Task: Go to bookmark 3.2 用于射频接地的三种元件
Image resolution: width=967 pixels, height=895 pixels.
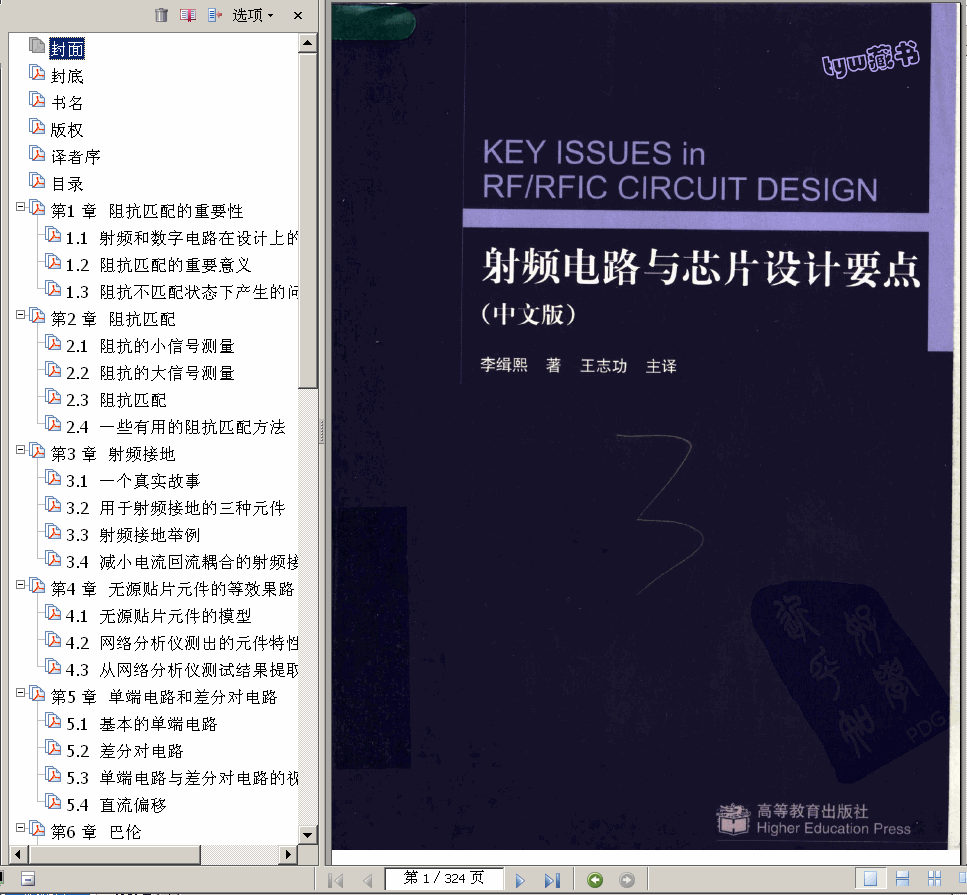Action: (x=176, y=508)
